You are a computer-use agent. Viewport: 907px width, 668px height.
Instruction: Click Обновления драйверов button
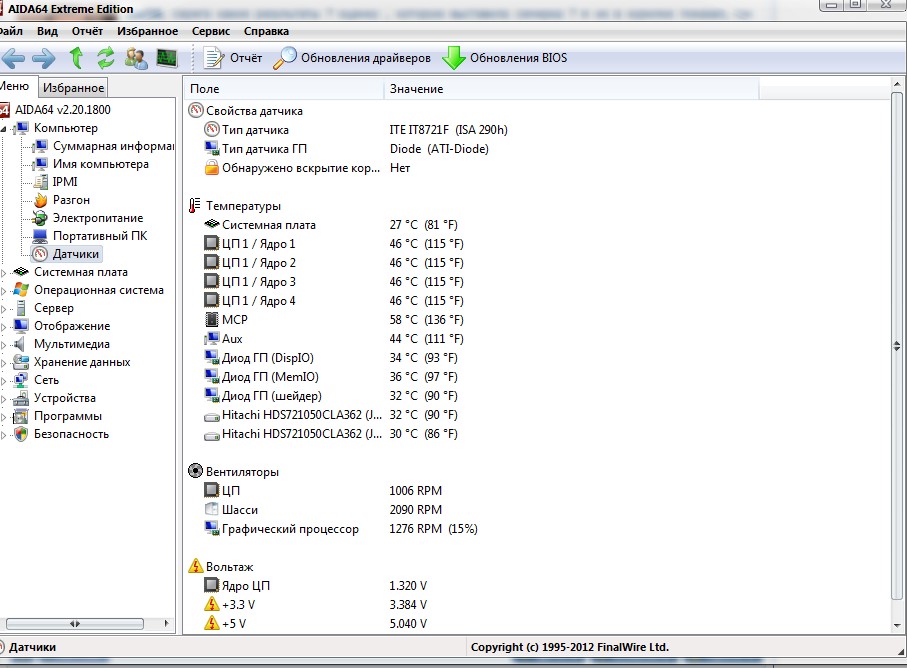[352, 58]
